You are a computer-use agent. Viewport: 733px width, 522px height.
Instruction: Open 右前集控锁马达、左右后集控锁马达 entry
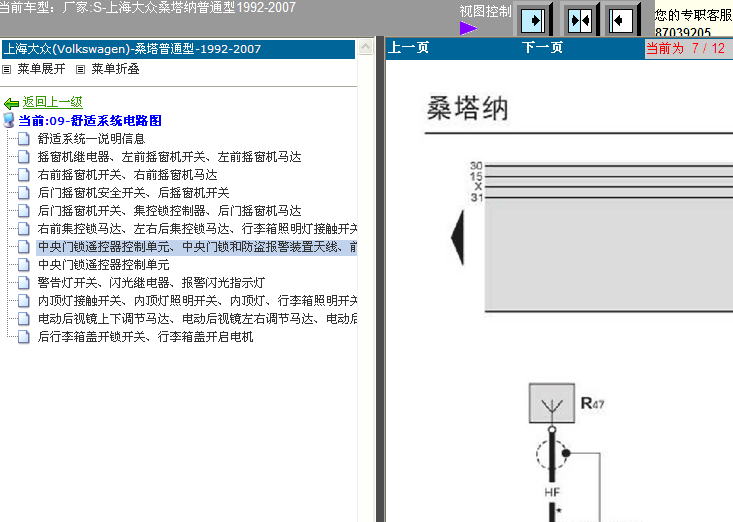[x=197, y=229]
